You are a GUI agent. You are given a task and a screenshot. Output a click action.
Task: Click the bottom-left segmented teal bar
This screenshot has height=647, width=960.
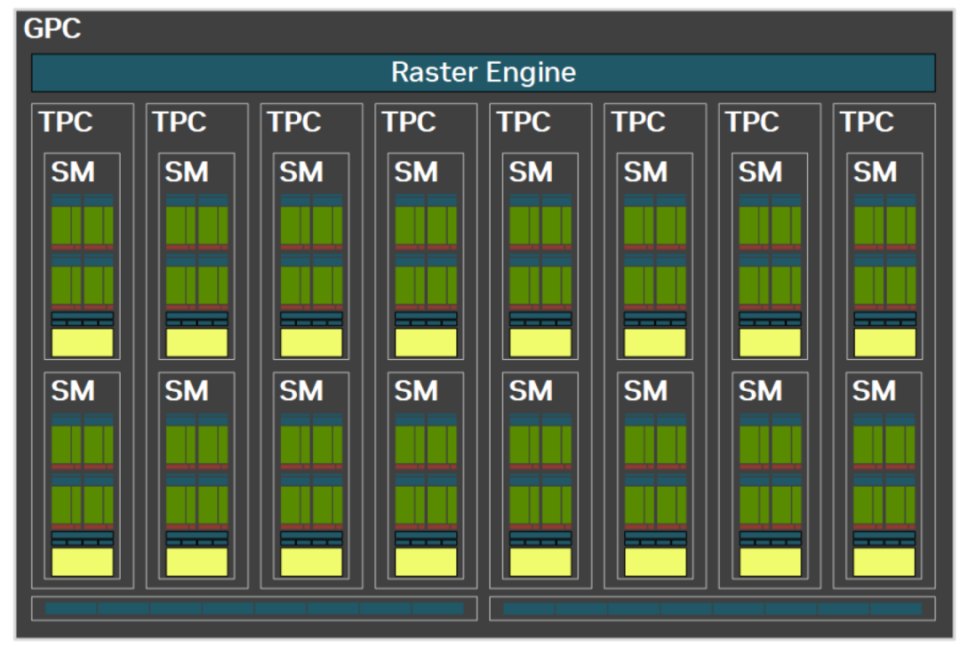coord(254,608)
